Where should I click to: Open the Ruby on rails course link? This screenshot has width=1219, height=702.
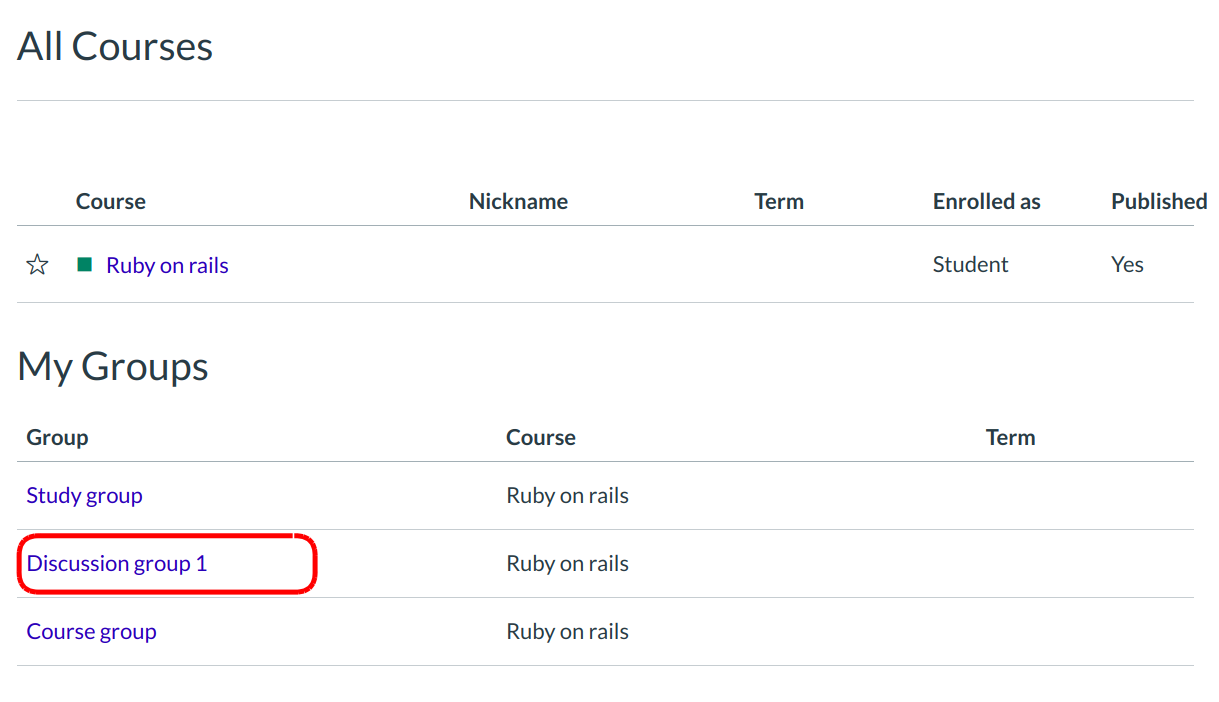(167, 265)
